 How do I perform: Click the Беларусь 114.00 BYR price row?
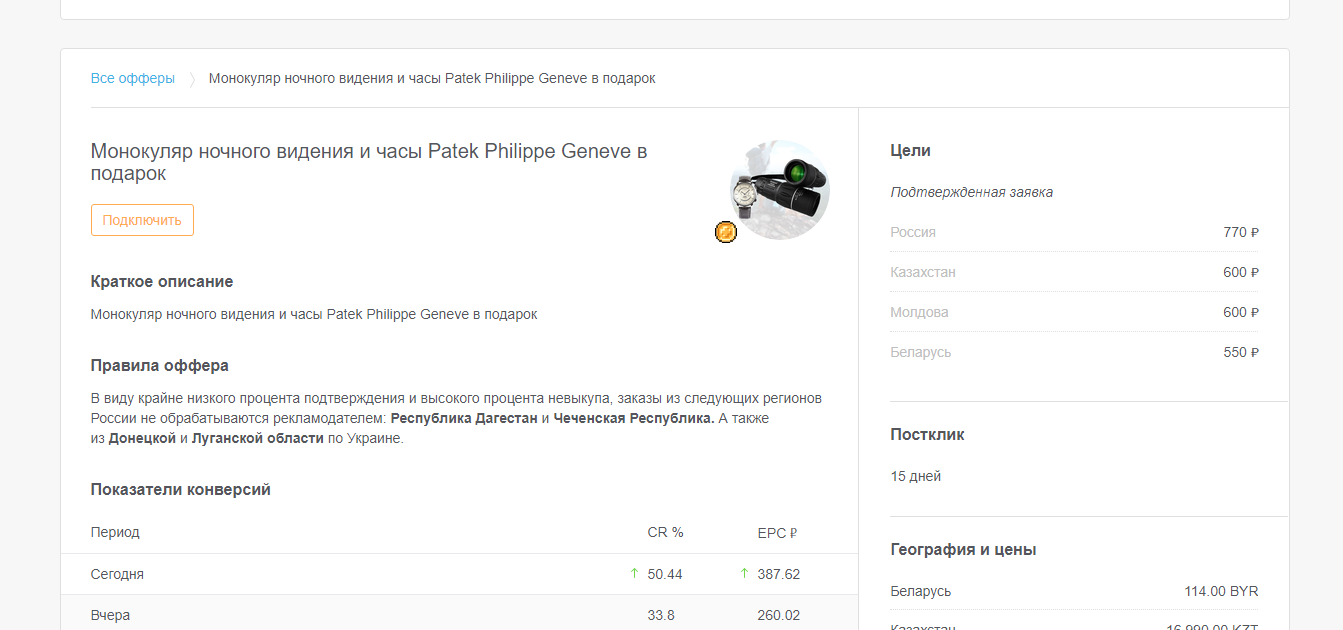pos(1073,591)
